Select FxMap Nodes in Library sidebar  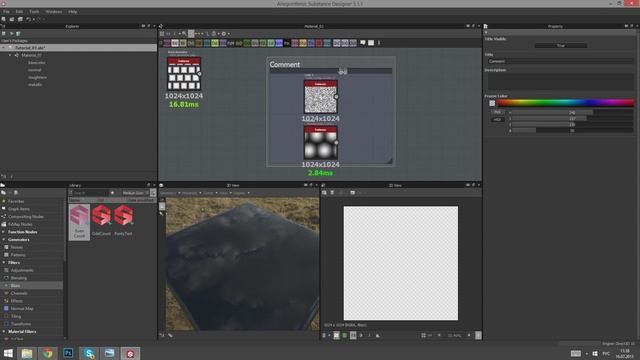tap(20, 224)
